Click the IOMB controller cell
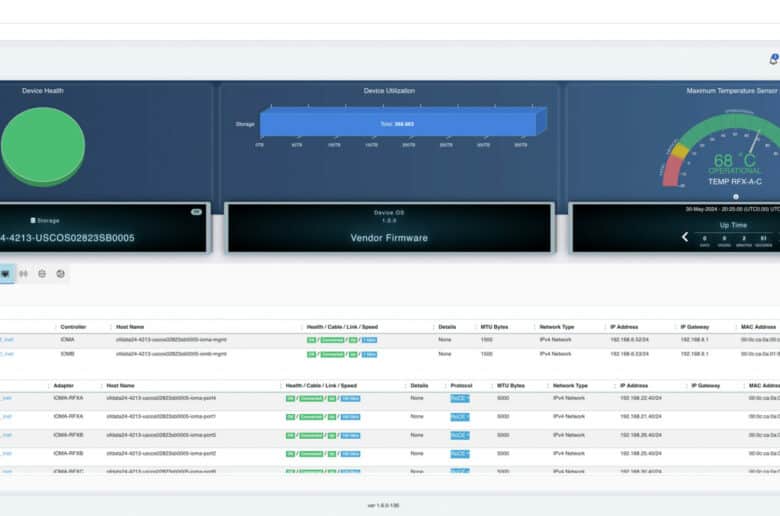 pyautogui.click(x=67, y=354)
